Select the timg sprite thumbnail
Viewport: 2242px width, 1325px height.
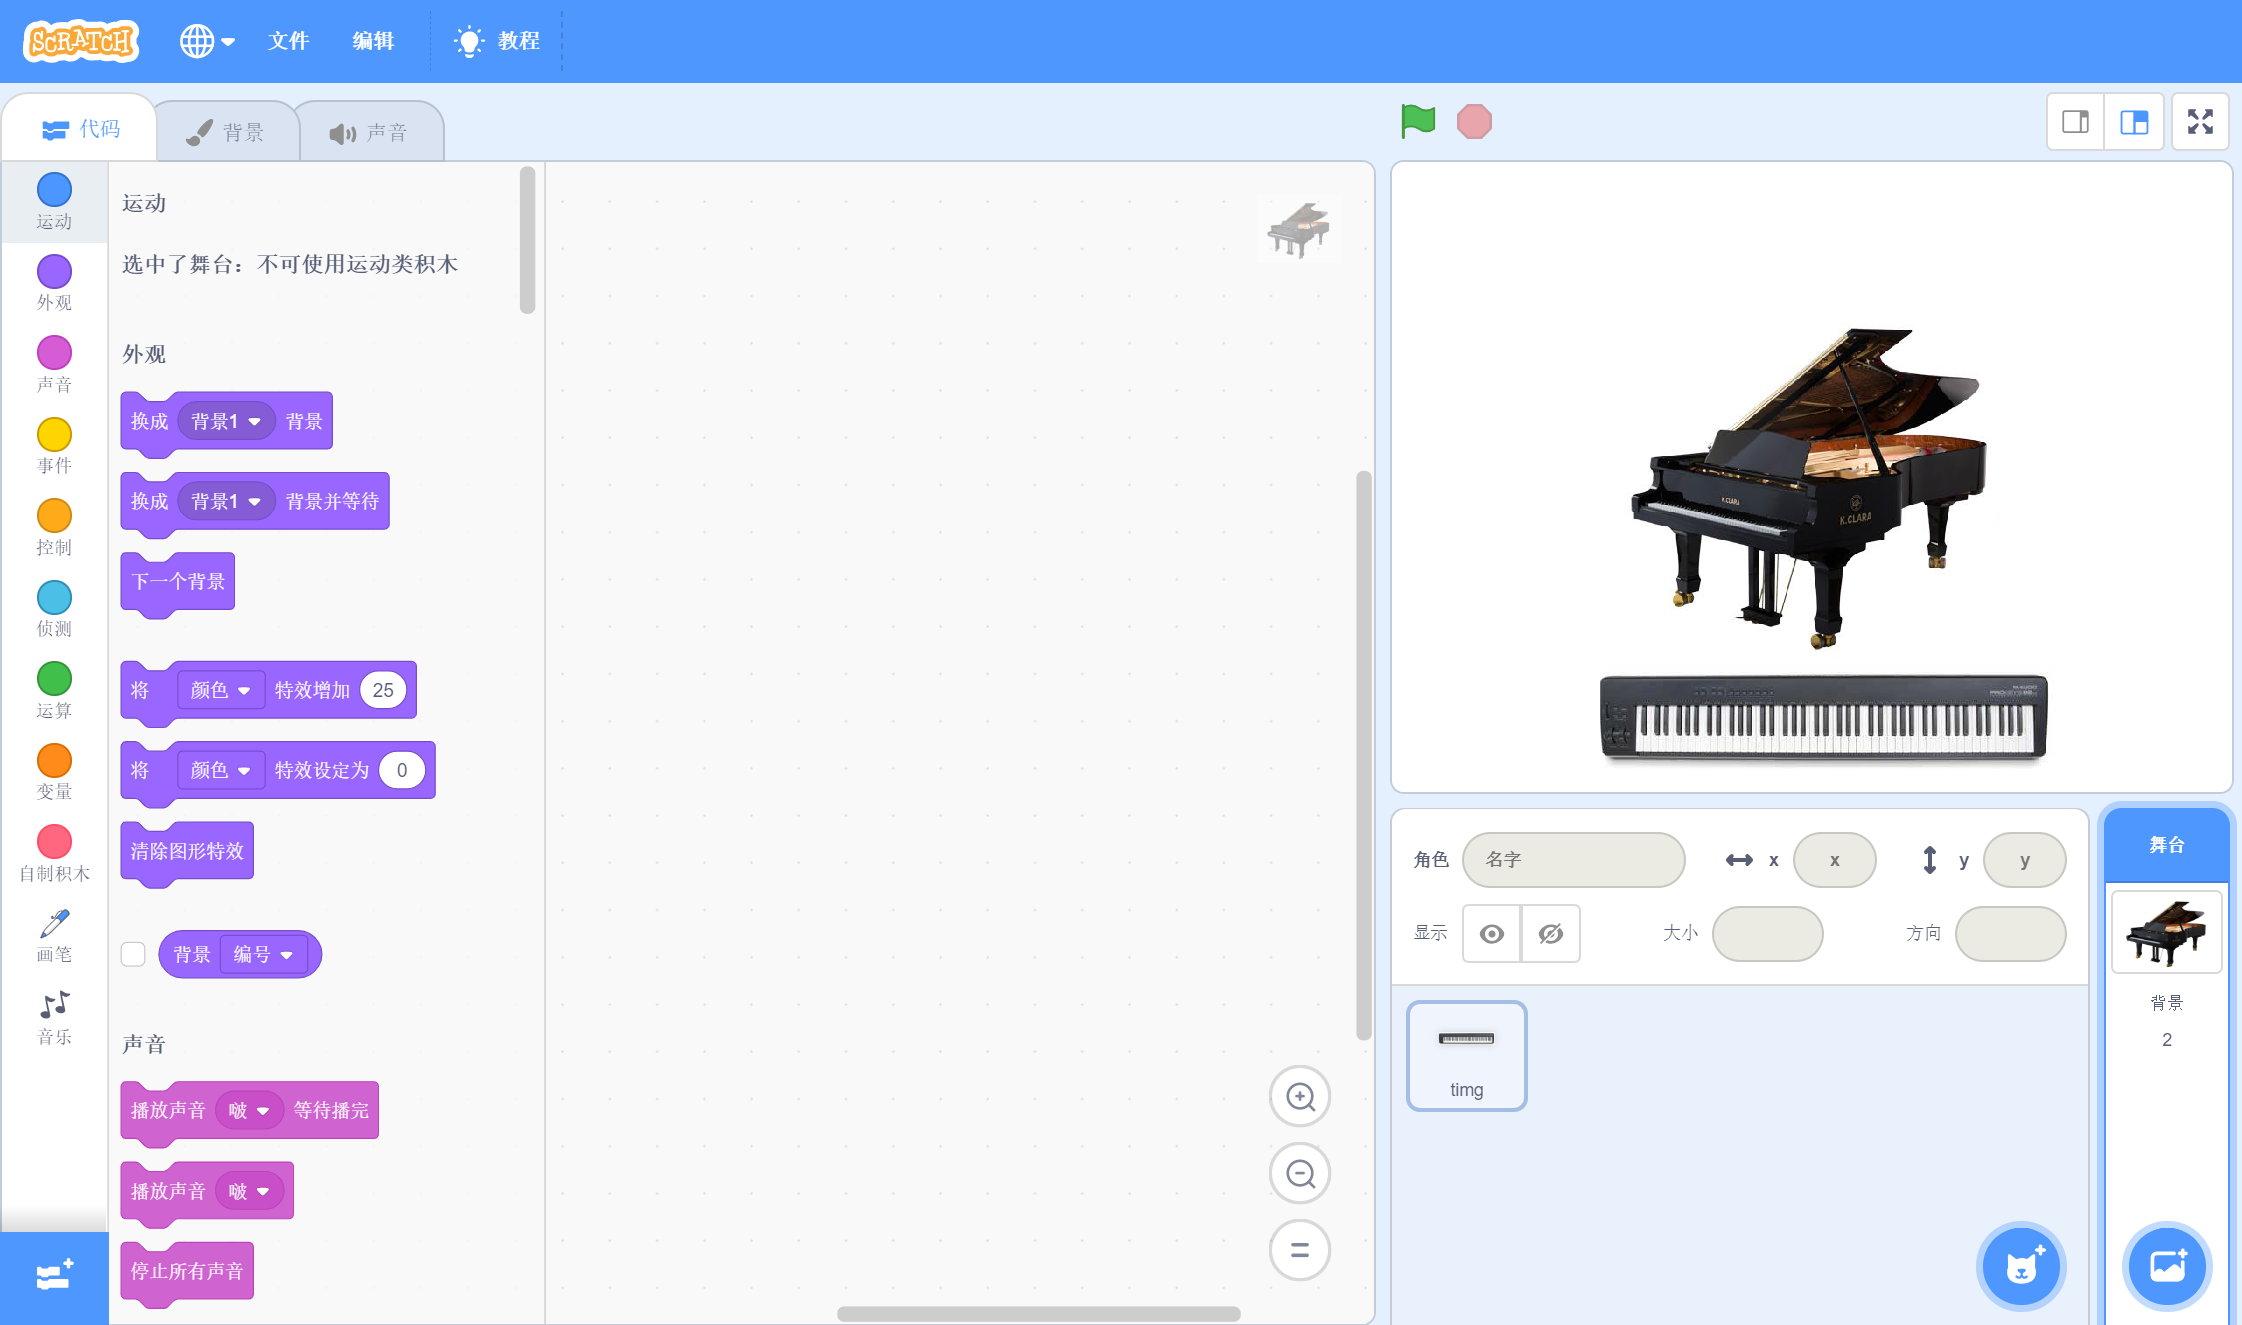pos(1466,1056)
